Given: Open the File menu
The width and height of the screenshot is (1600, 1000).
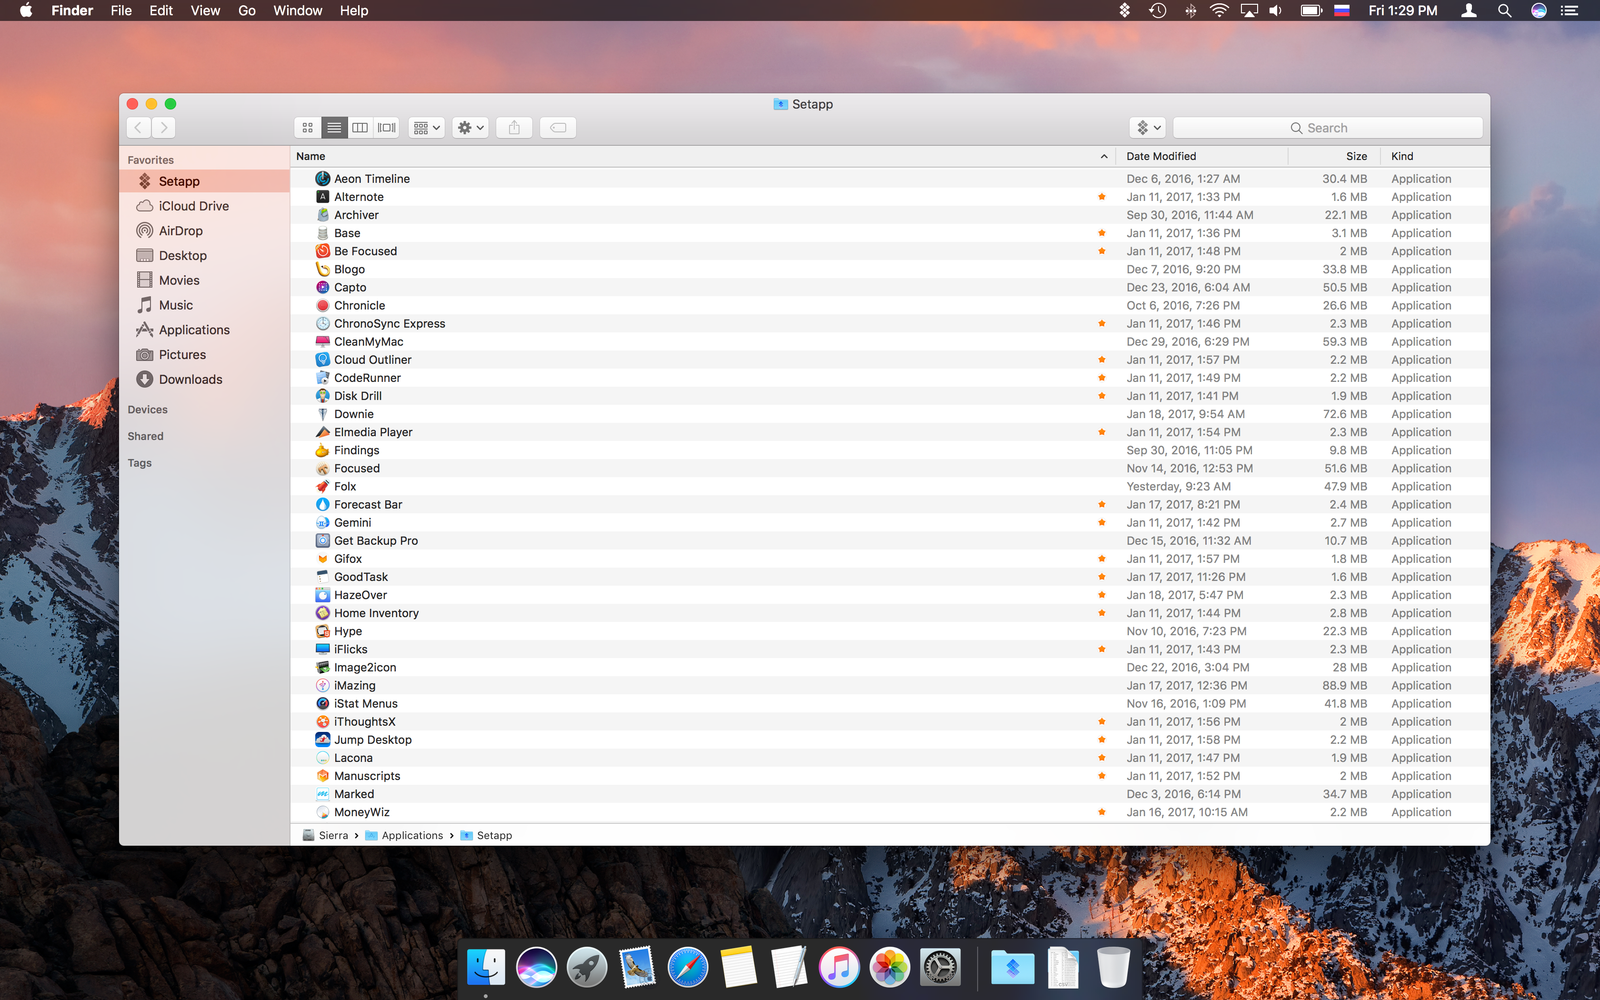Looking at the screenshot, I should tap(121, 10).
